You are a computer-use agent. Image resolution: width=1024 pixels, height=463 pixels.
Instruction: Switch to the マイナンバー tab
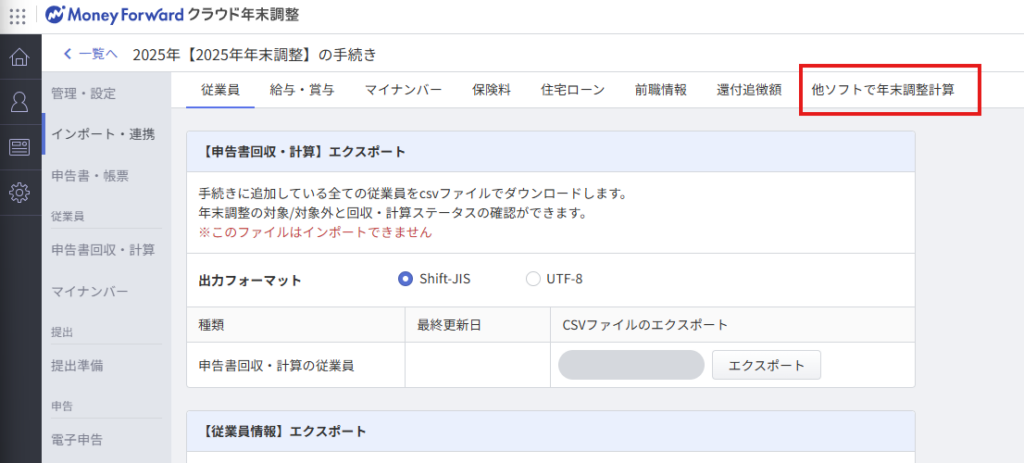tap(403, 90)
